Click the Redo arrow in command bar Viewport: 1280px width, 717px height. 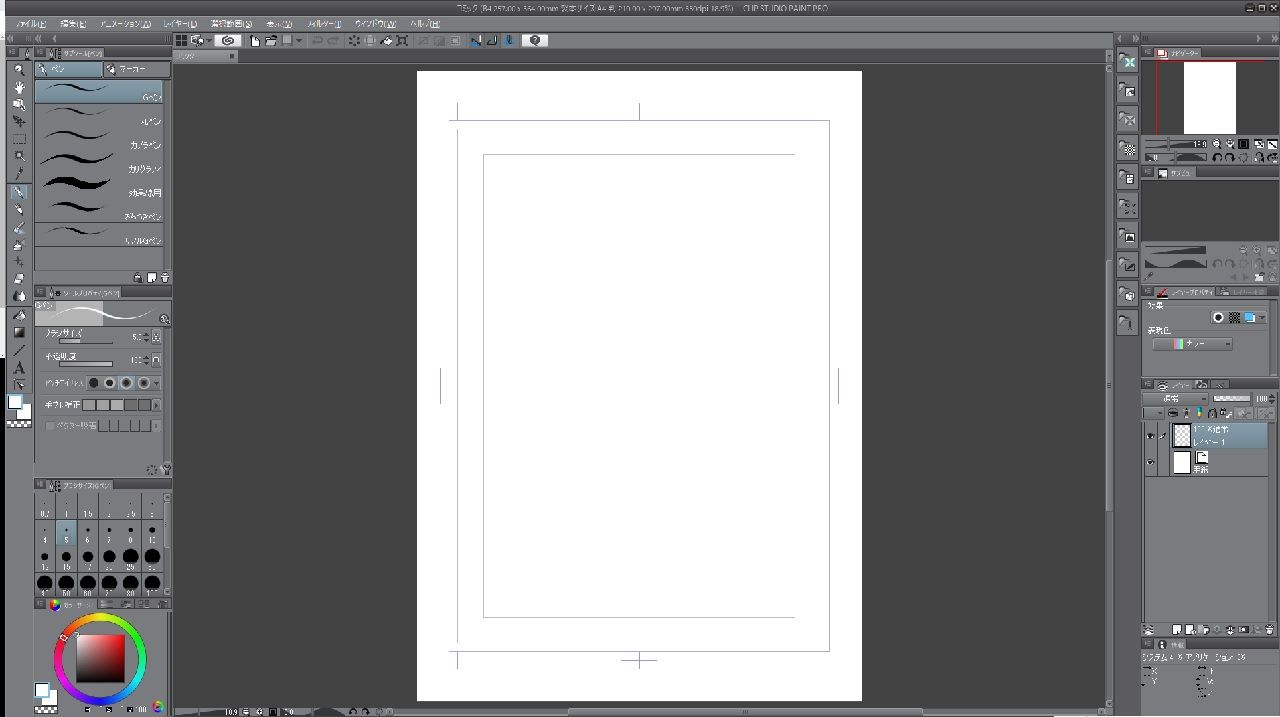[x=332, y=40]
